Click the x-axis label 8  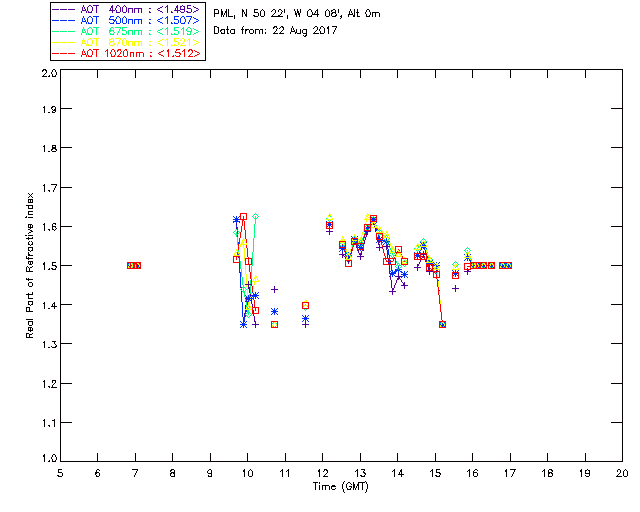pyautogui.click(x=173, y=473)
